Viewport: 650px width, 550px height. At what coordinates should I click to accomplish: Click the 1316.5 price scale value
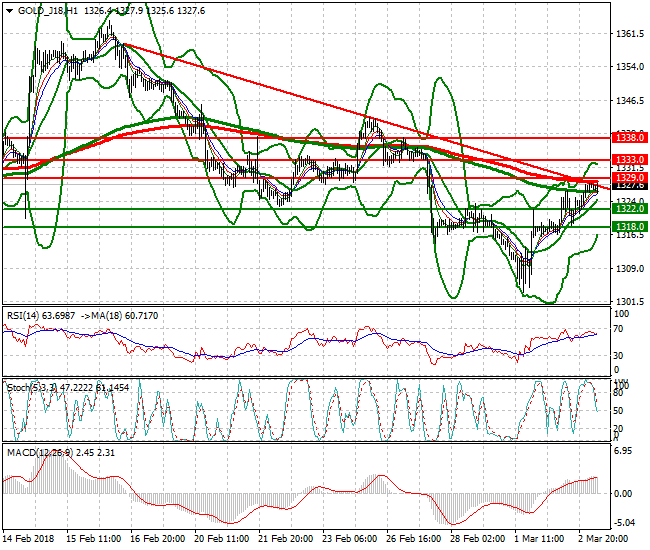point(630,235)
